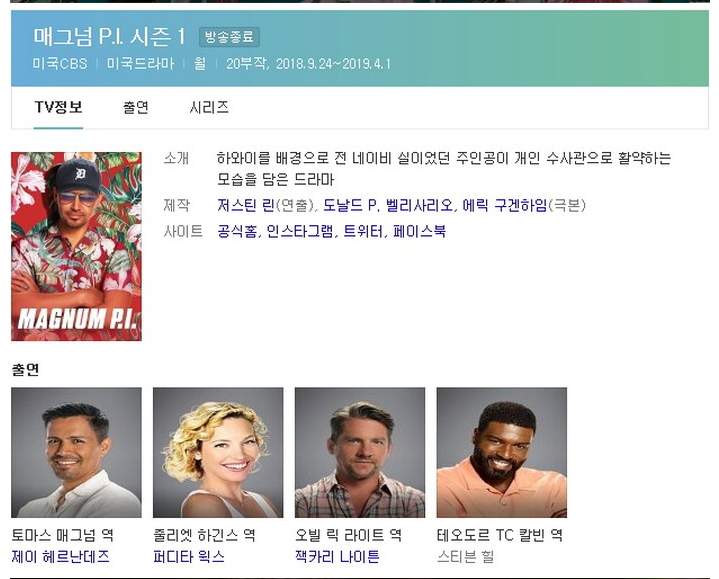719x579 pixels.
Task: Open 도날드 P. 벨리사리오 link
Action: coord(388,205)
